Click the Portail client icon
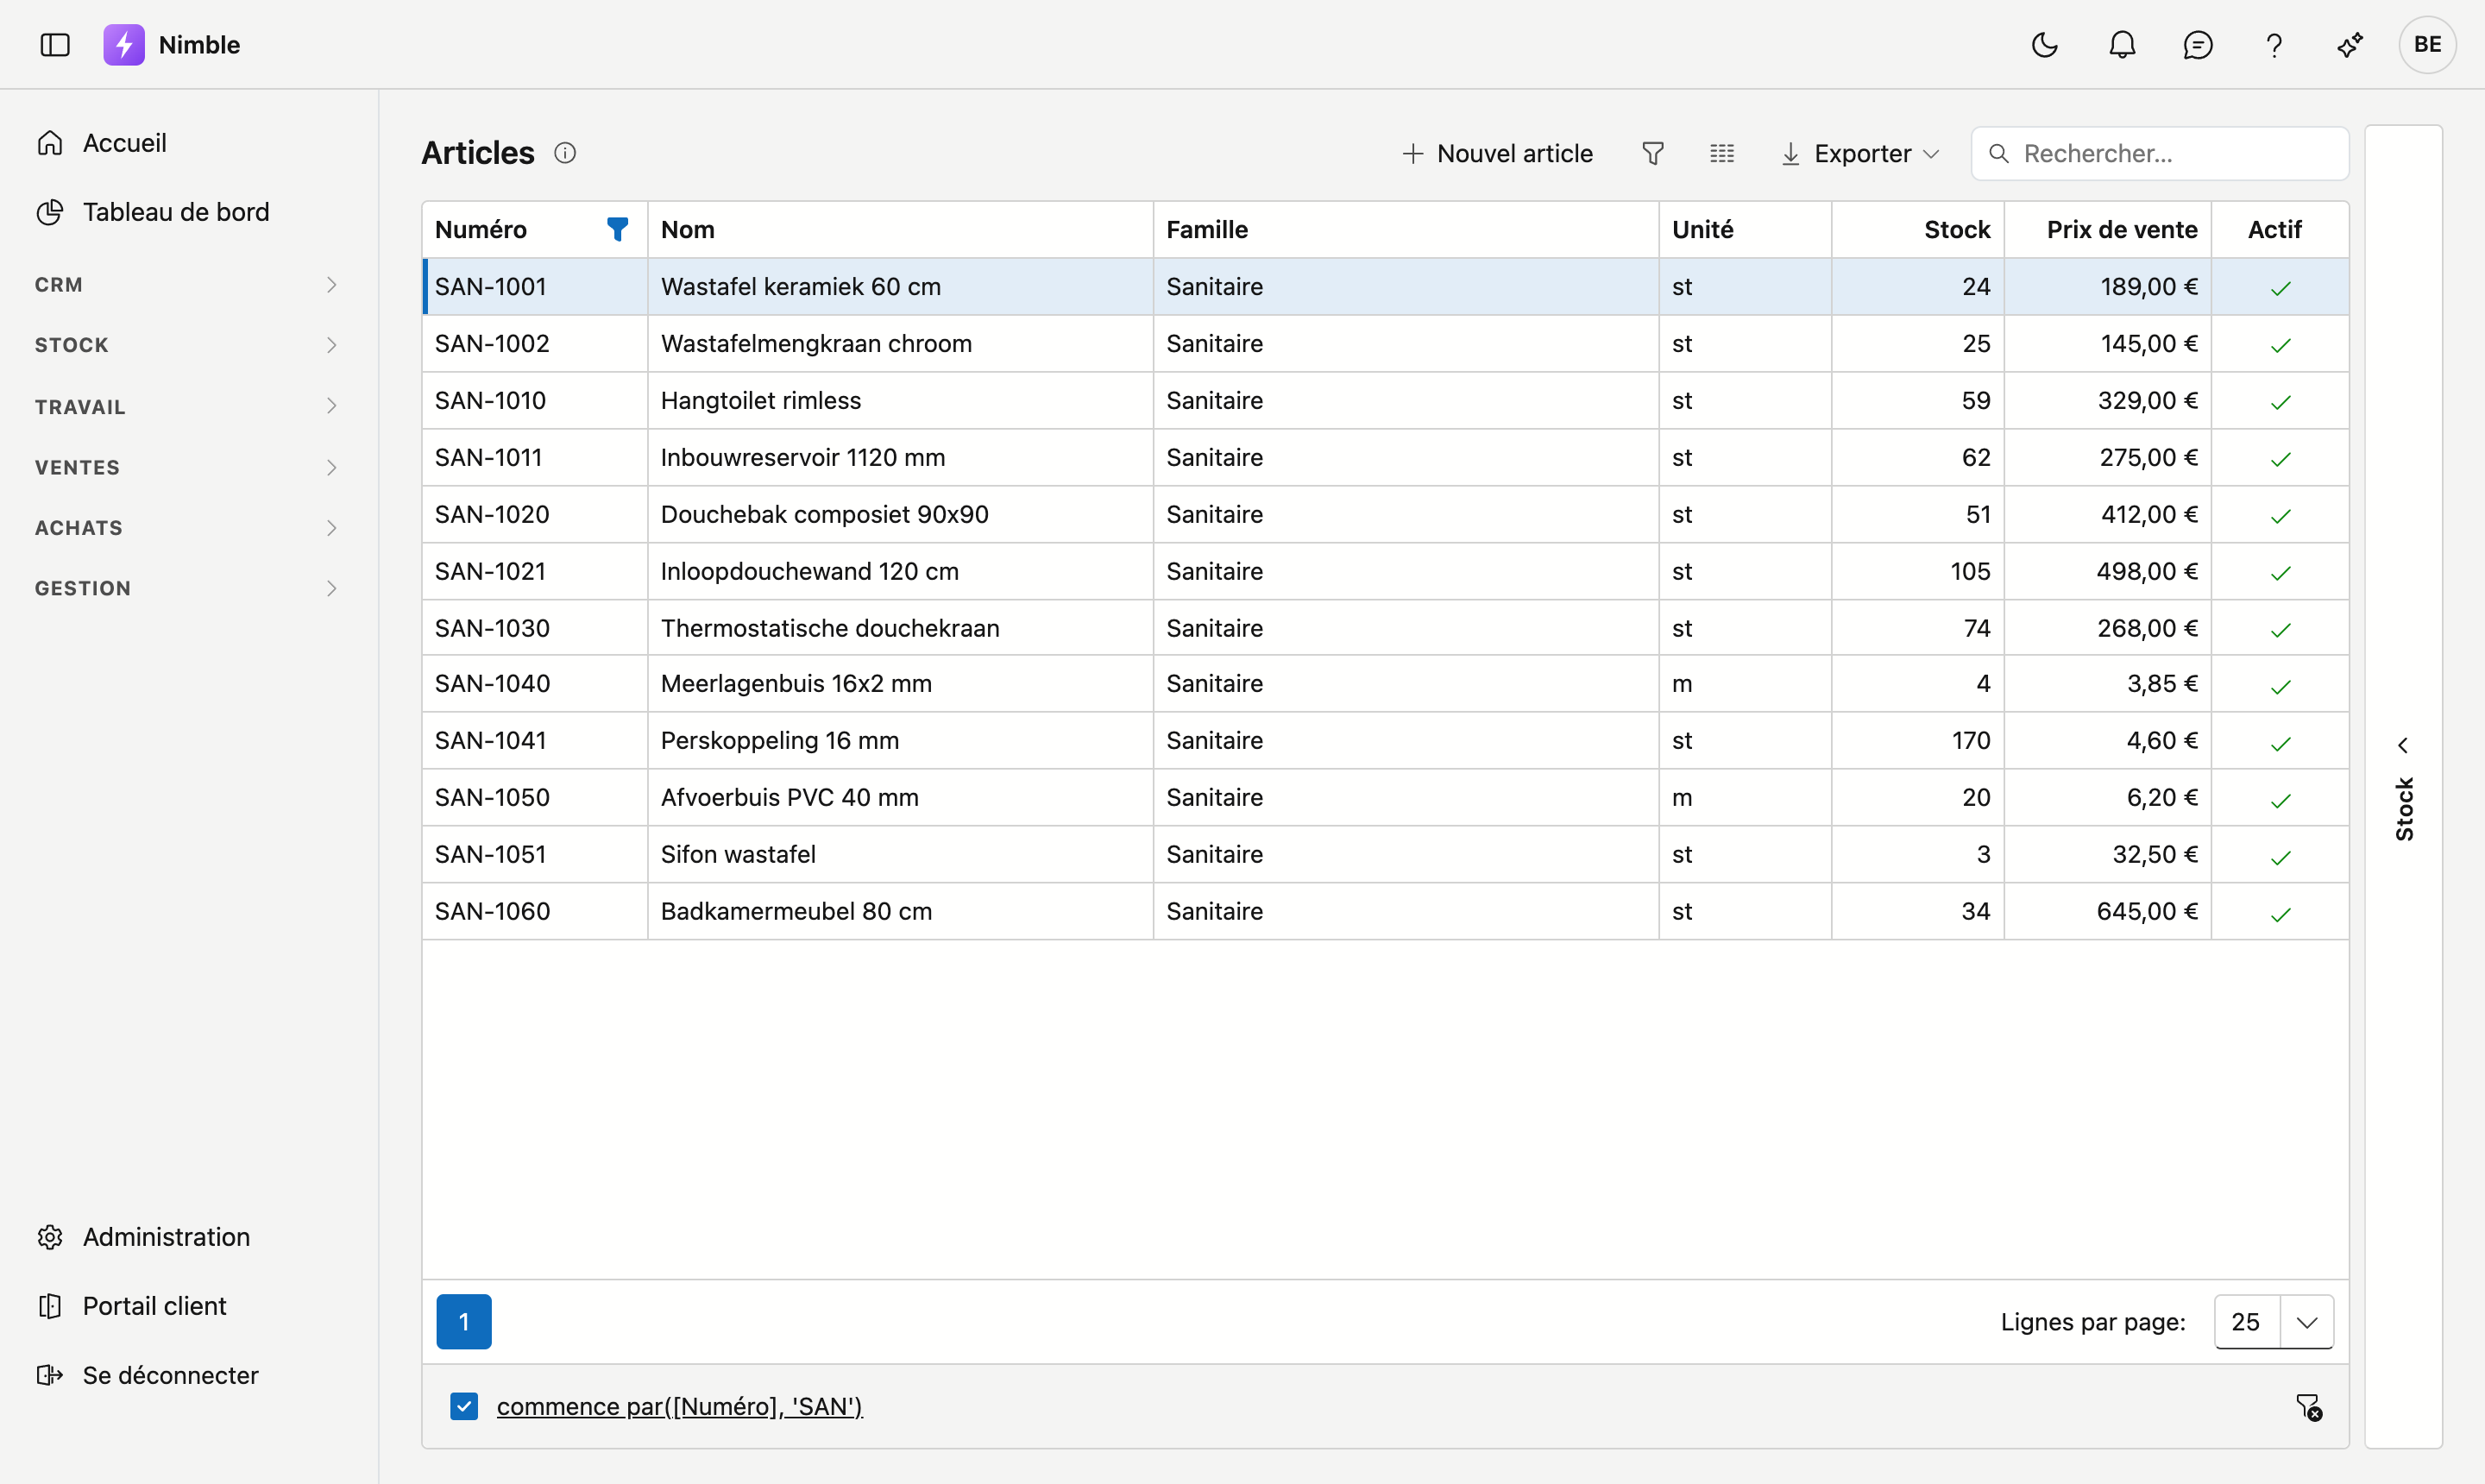Image resolution: width=2485 pixels, height=1484 pixels. [x=50, y=1306]
